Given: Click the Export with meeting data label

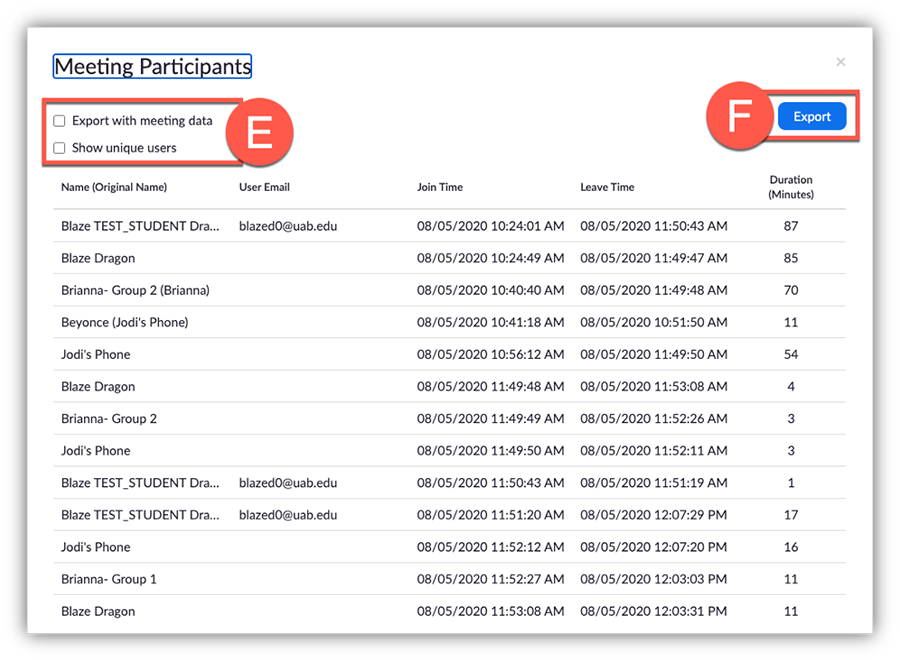Looking at the screenshot, I should coord(142,121).
